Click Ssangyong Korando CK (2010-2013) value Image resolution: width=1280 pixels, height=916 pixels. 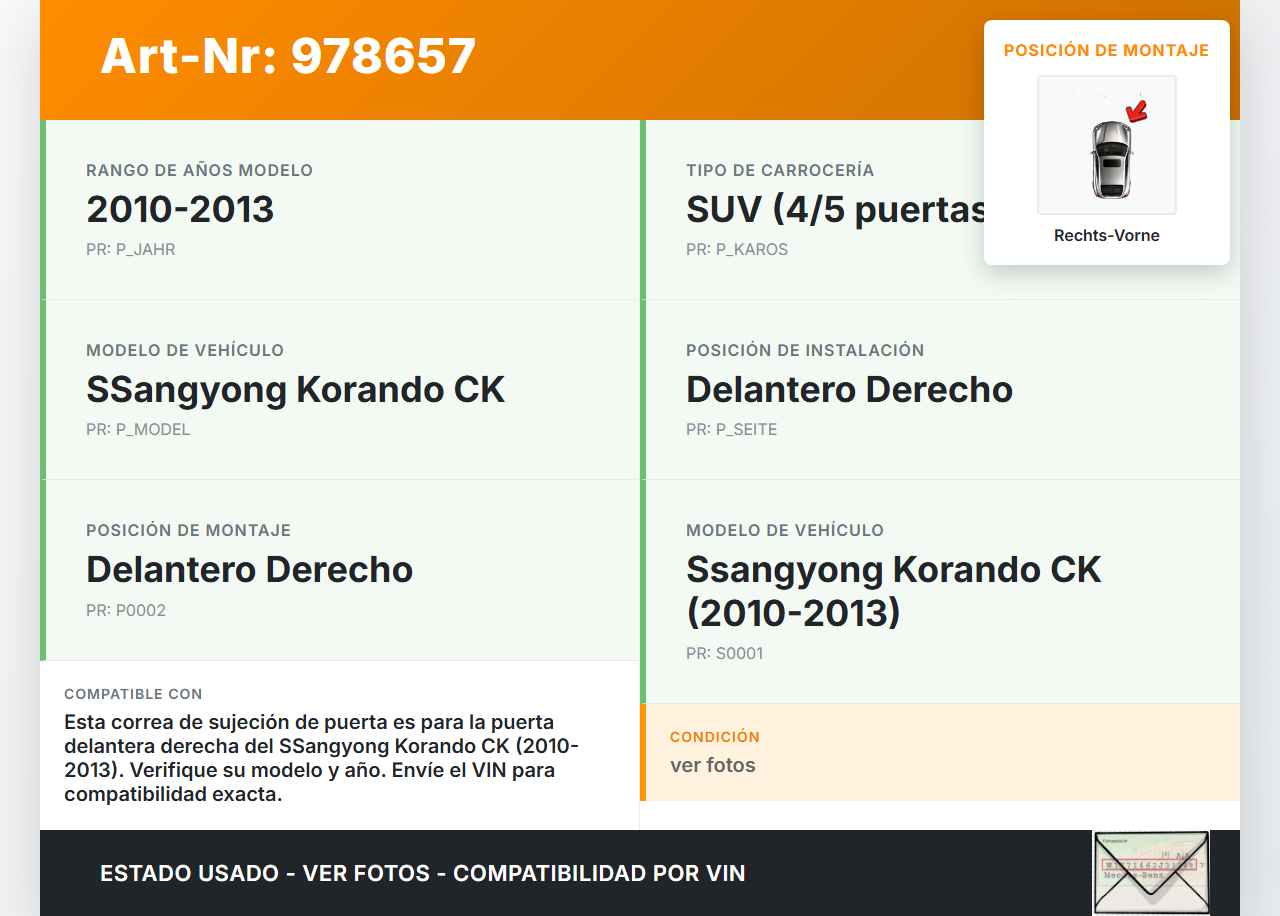893,591
